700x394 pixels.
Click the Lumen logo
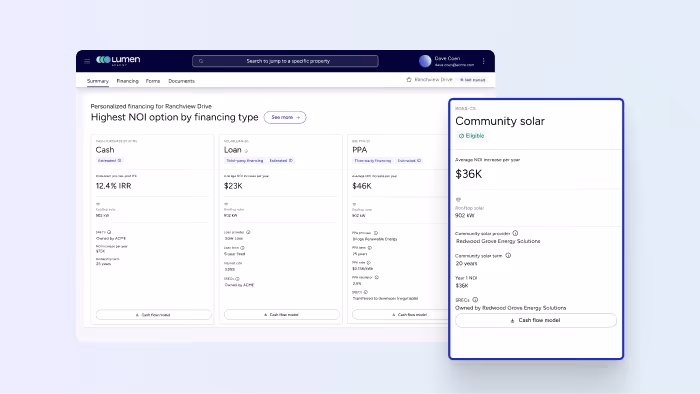(118, 60)
